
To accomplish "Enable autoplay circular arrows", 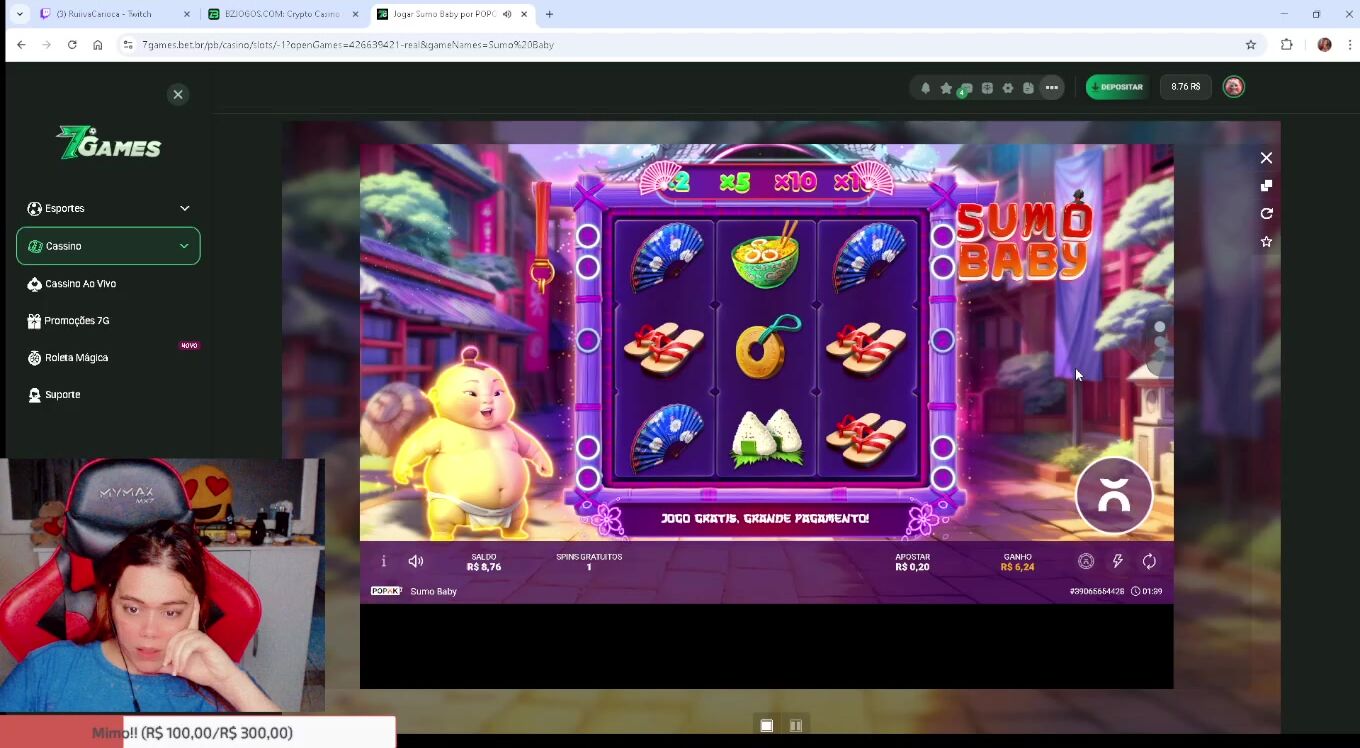I will 1150,561.
